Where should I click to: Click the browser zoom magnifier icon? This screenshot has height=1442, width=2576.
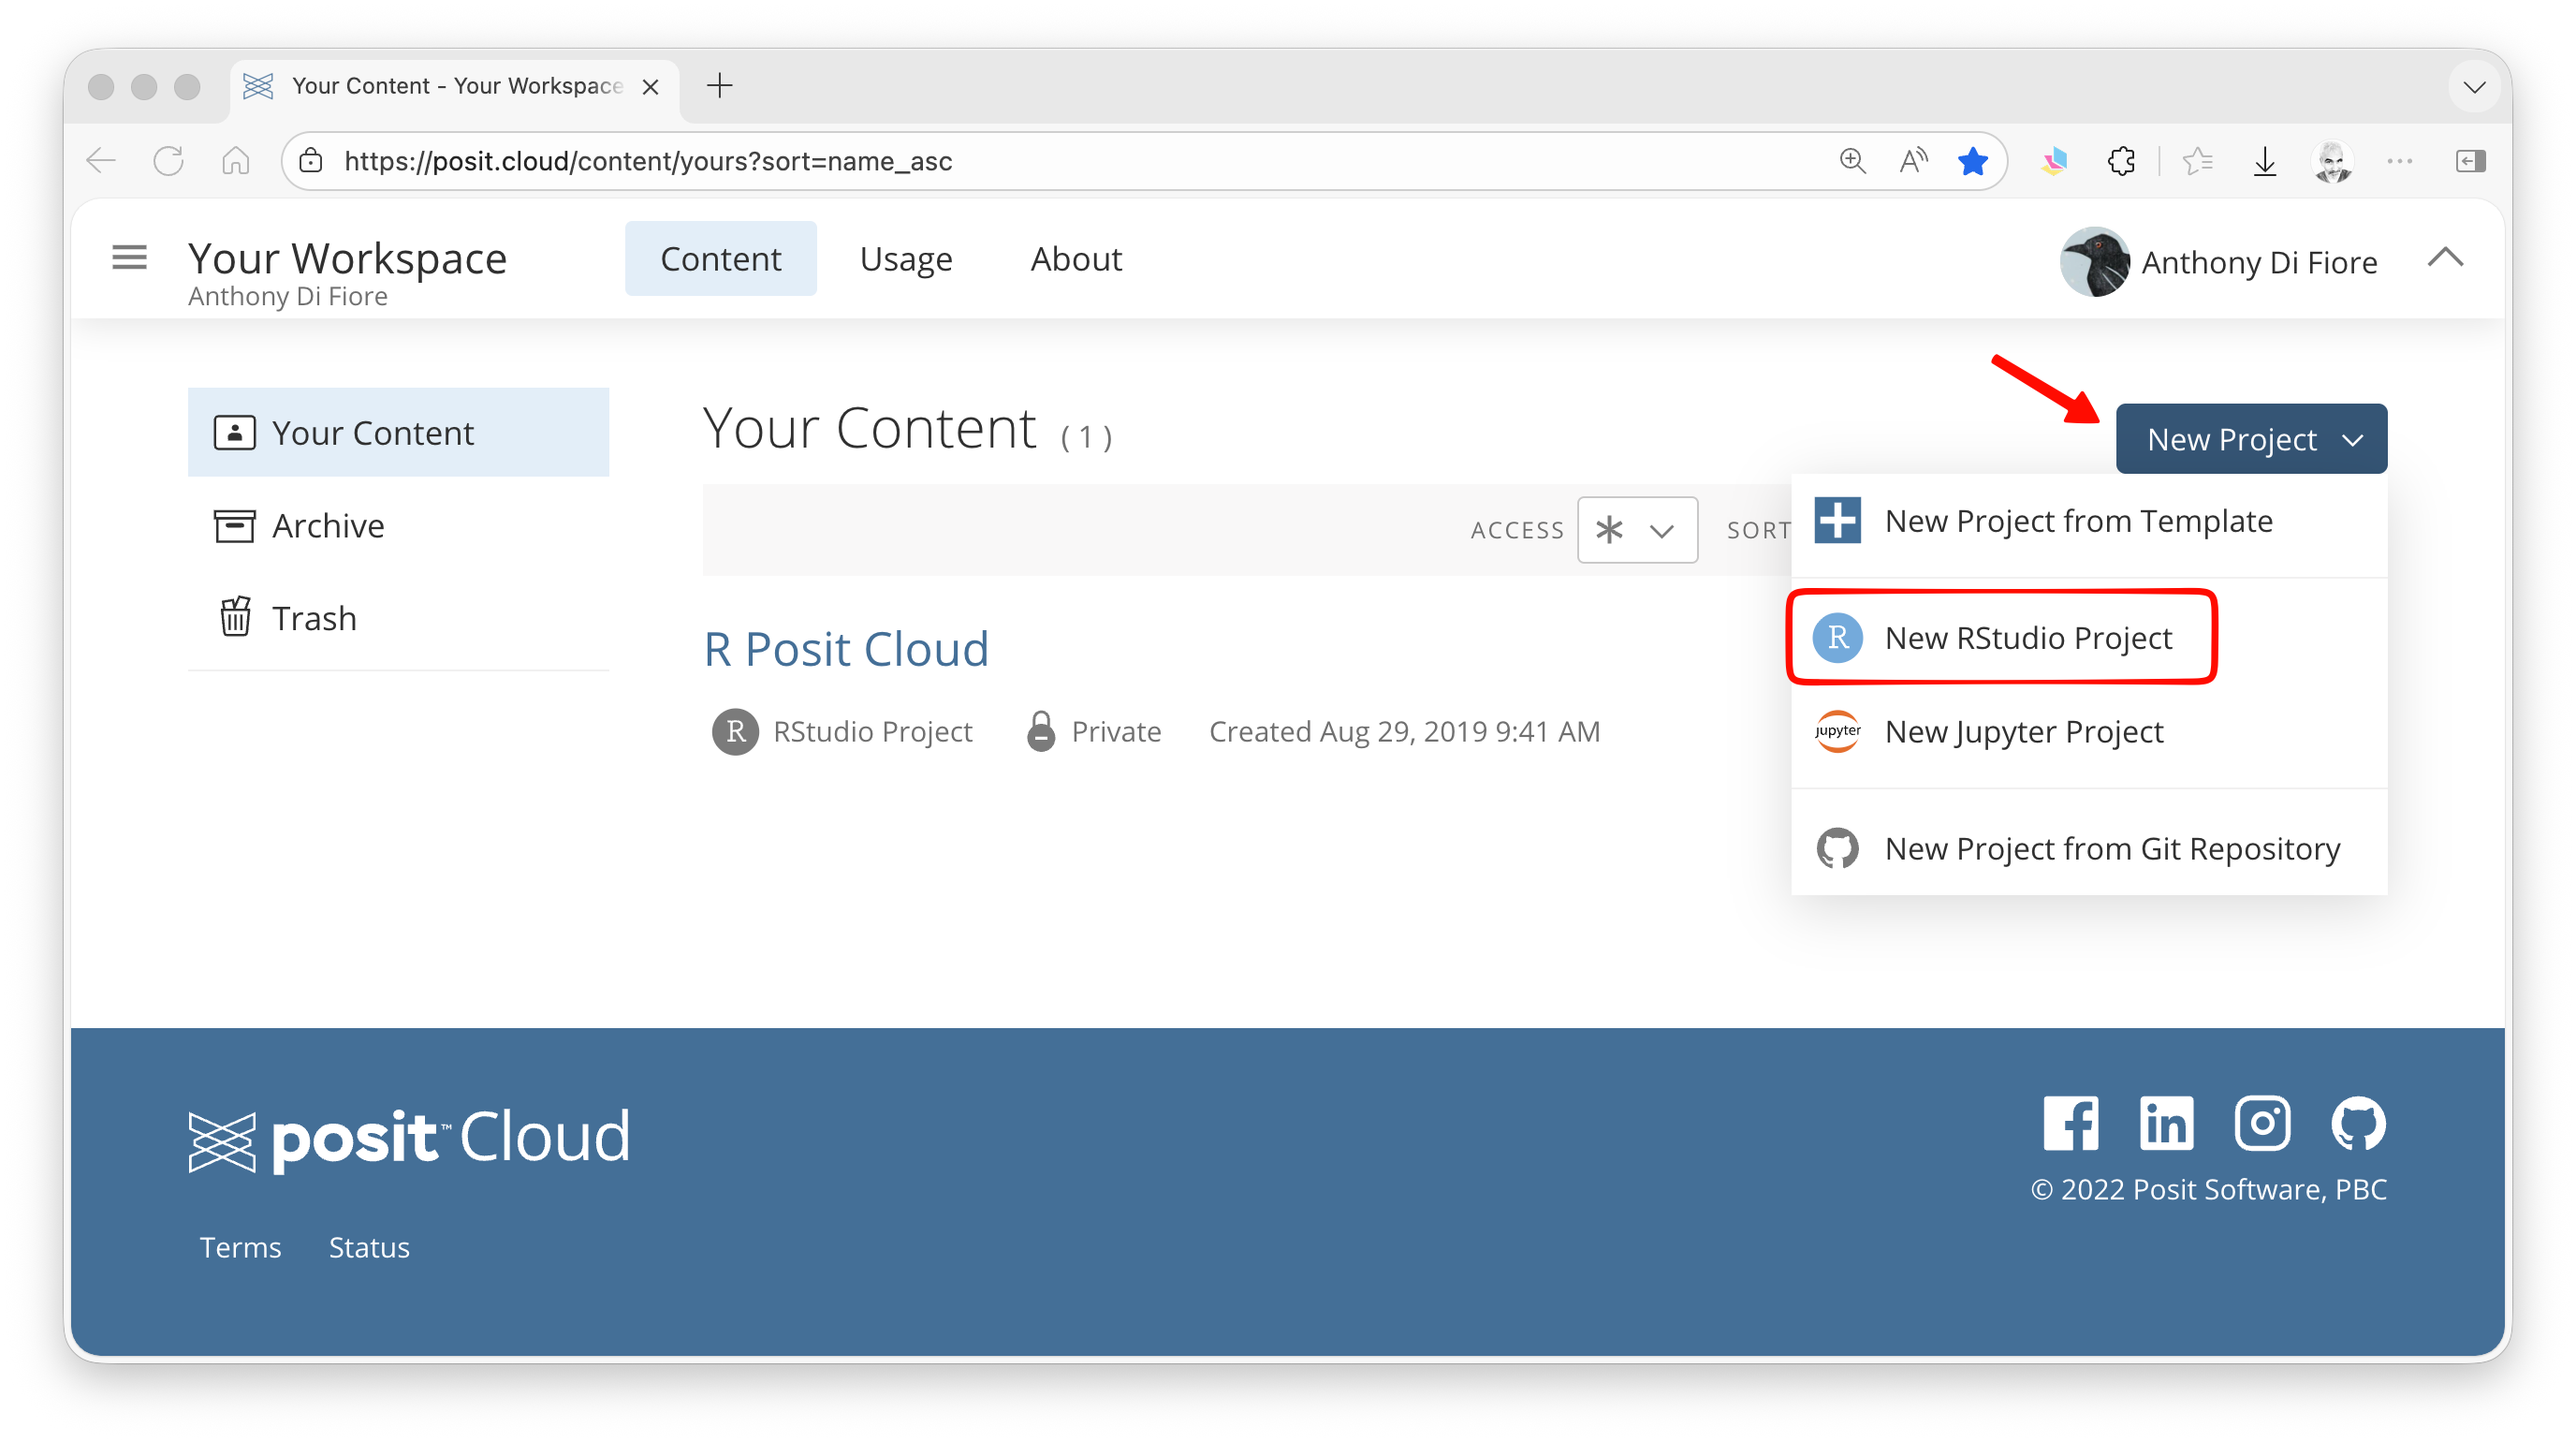[x=1852, y=161]
